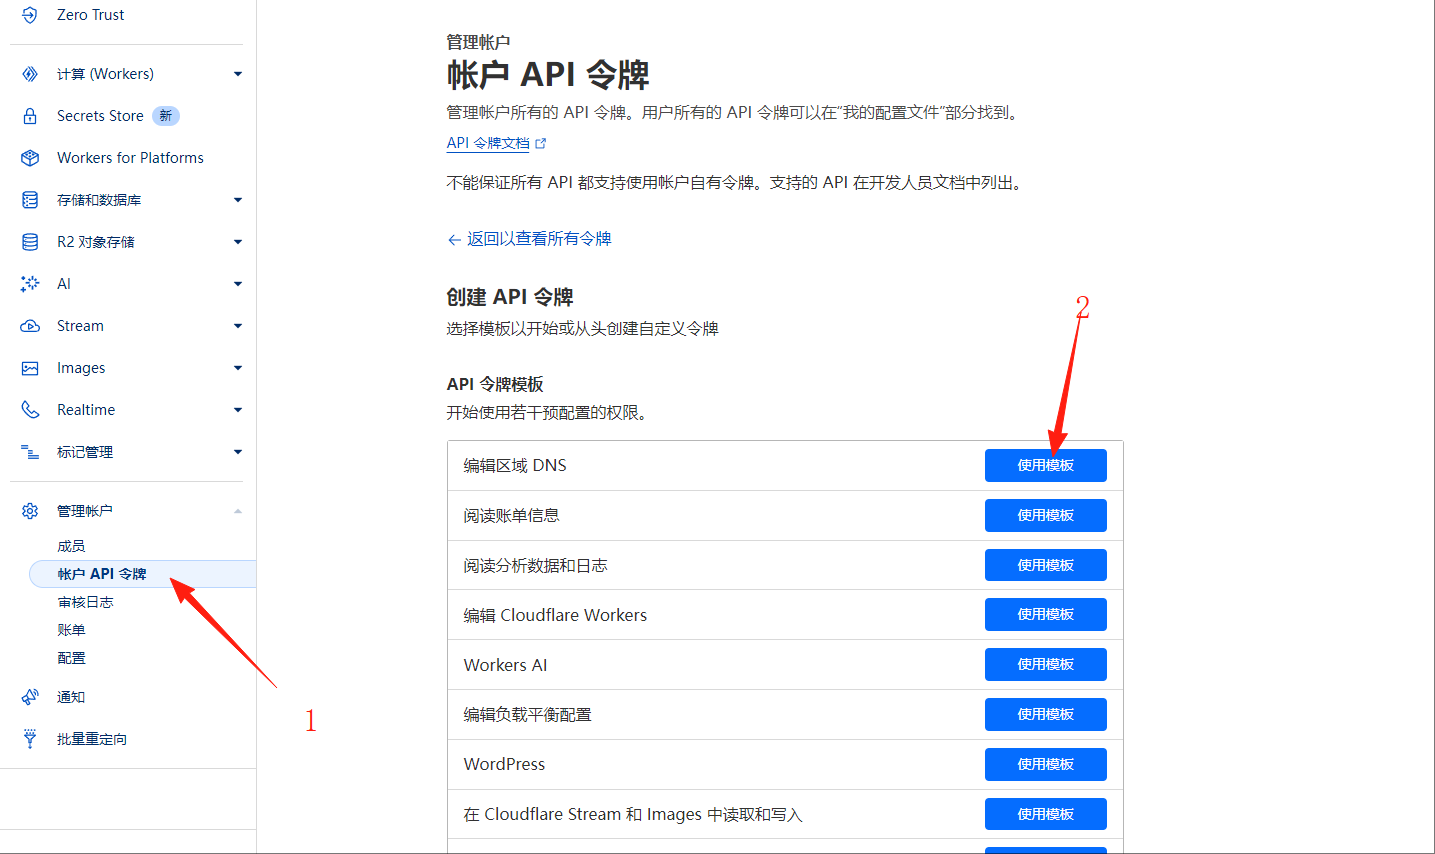Use template for 编辑 Cloudflare Workers
The width and height of the screenshot is (1435, 854).
click(1046, 614)
